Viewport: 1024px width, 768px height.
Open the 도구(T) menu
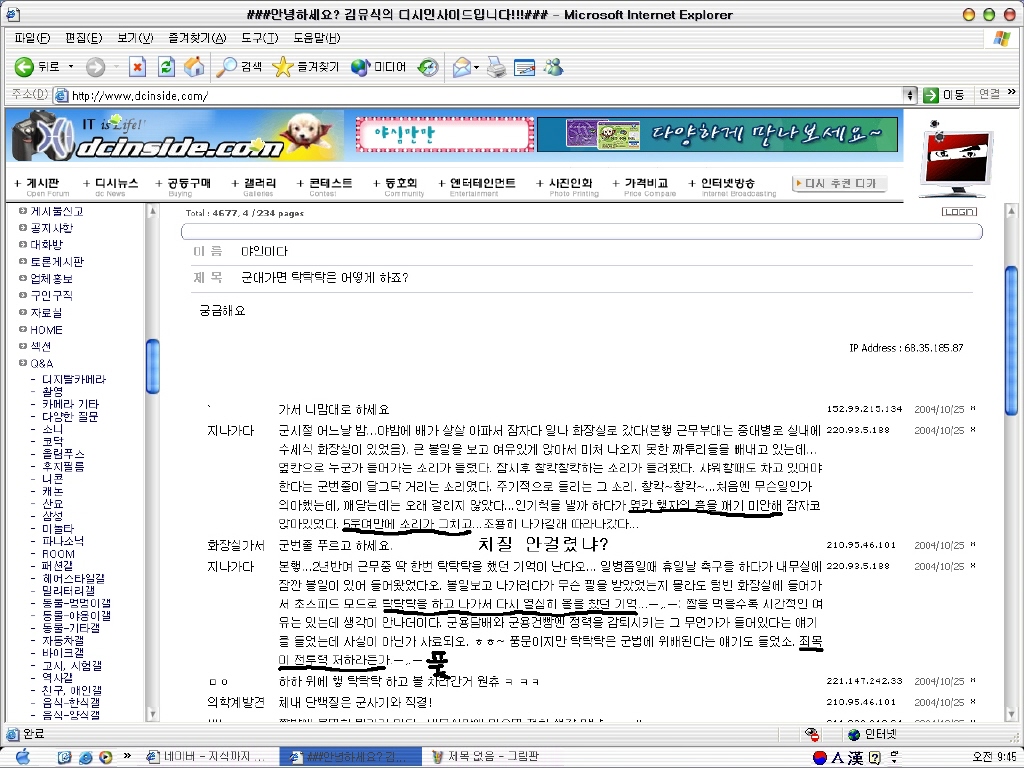pos(260,39)
